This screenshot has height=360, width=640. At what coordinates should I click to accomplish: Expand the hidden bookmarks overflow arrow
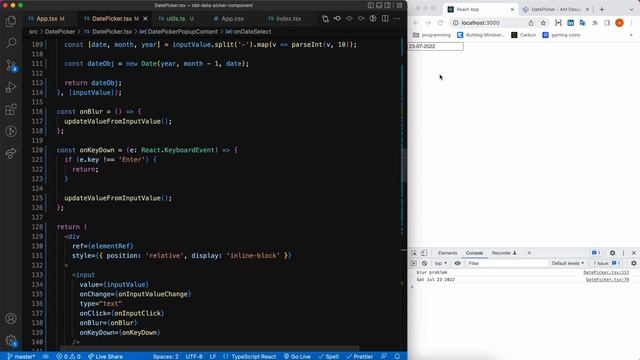coord(631,35)
